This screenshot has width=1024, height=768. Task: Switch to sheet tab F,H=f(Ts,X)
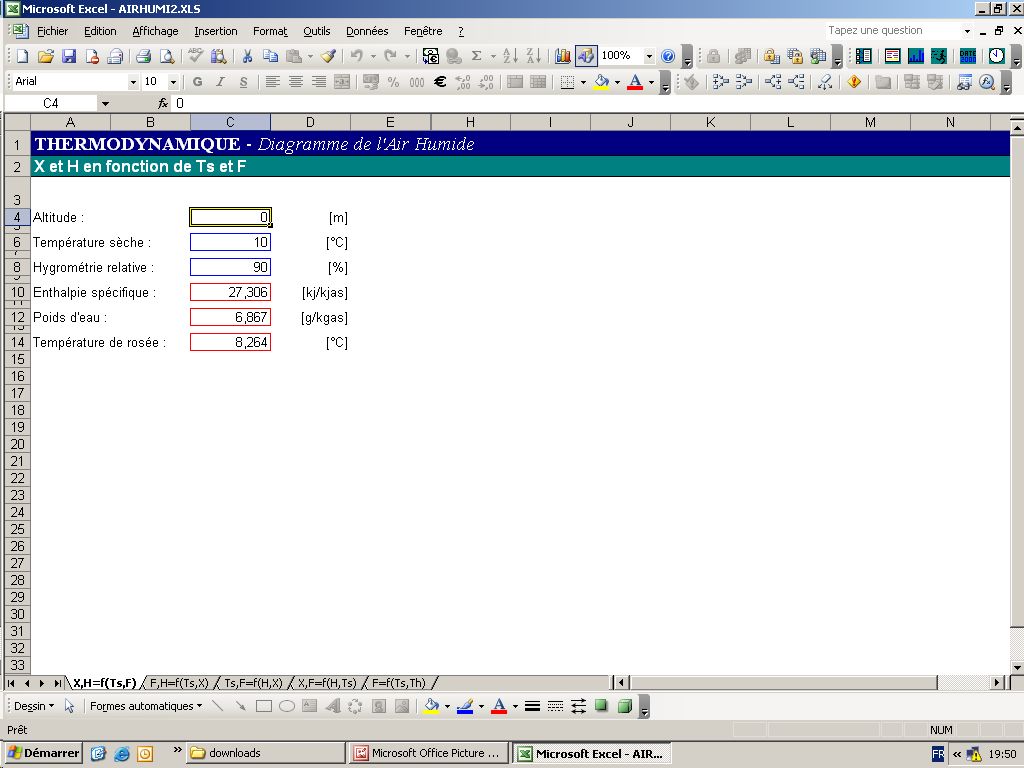point(179,683)
